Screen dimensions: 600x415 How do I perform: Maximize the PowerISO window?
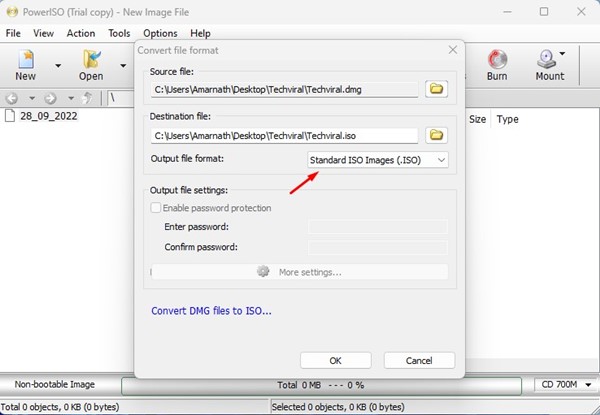coord(544,12)
